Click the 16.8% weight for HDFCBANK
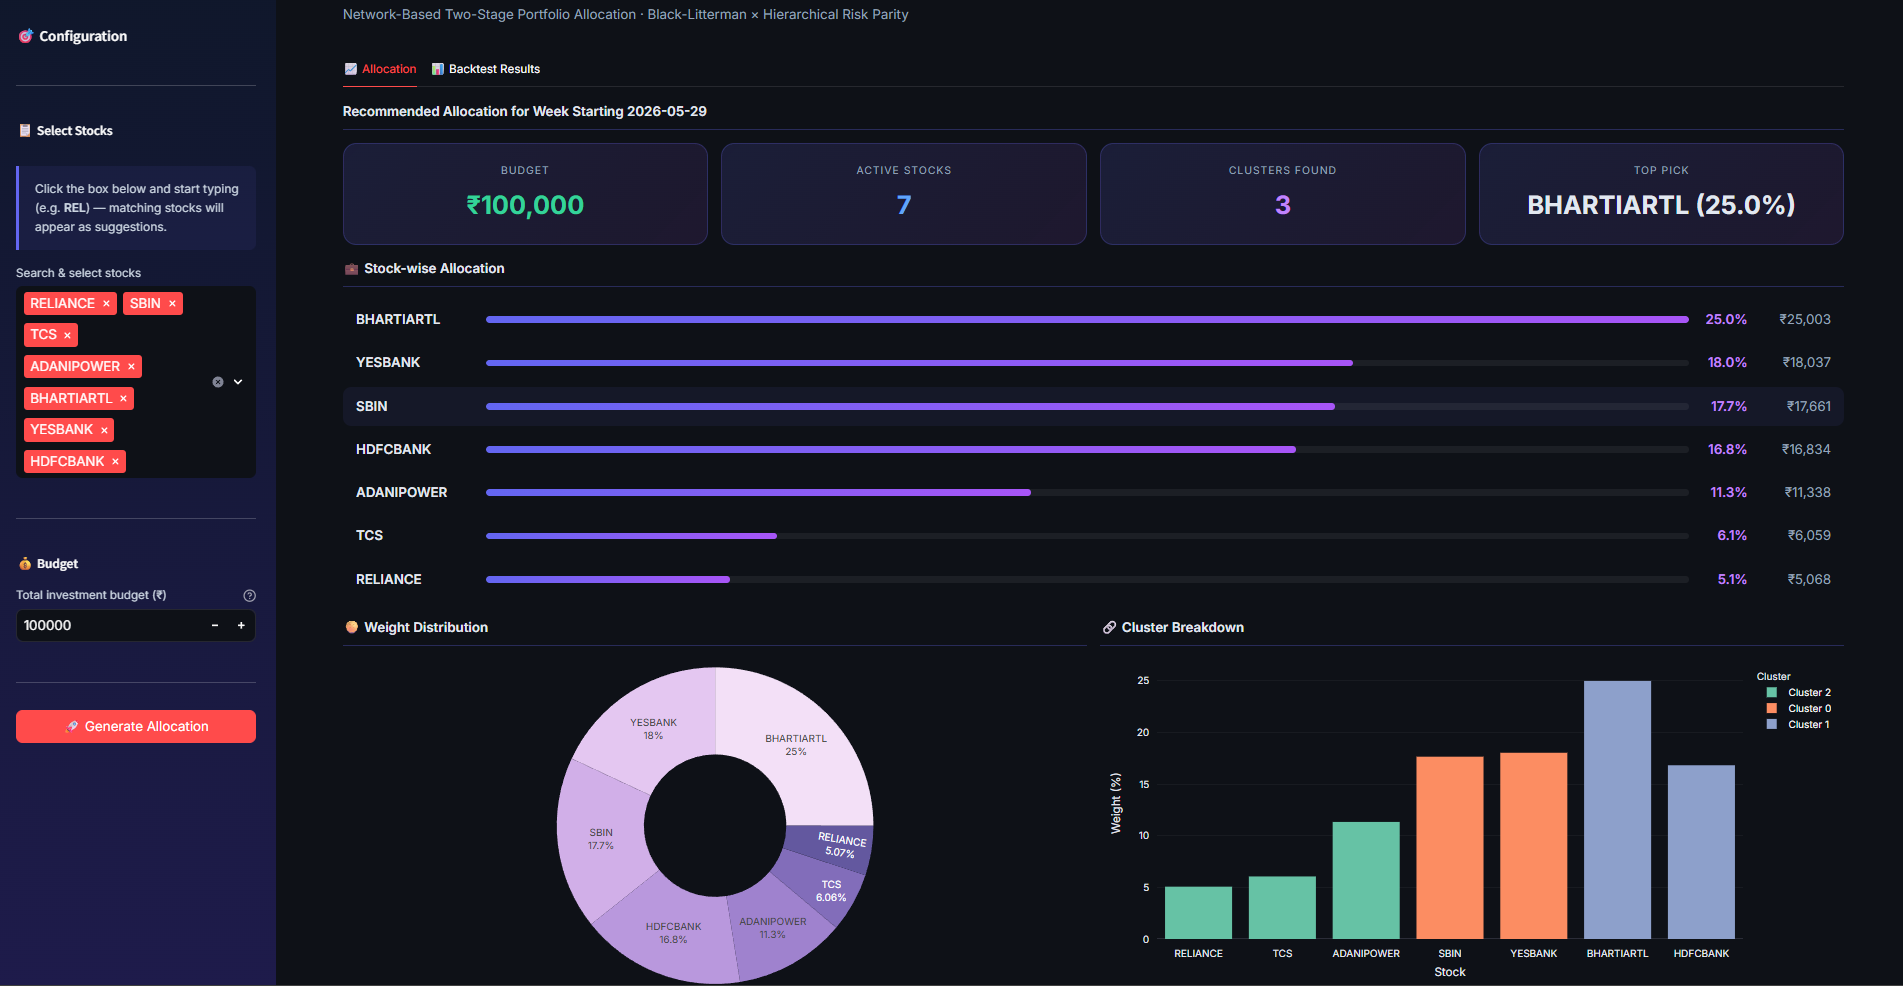The height and width of the screenshot is (986, 1903). pyautogui.click(x=1727, y=450)
